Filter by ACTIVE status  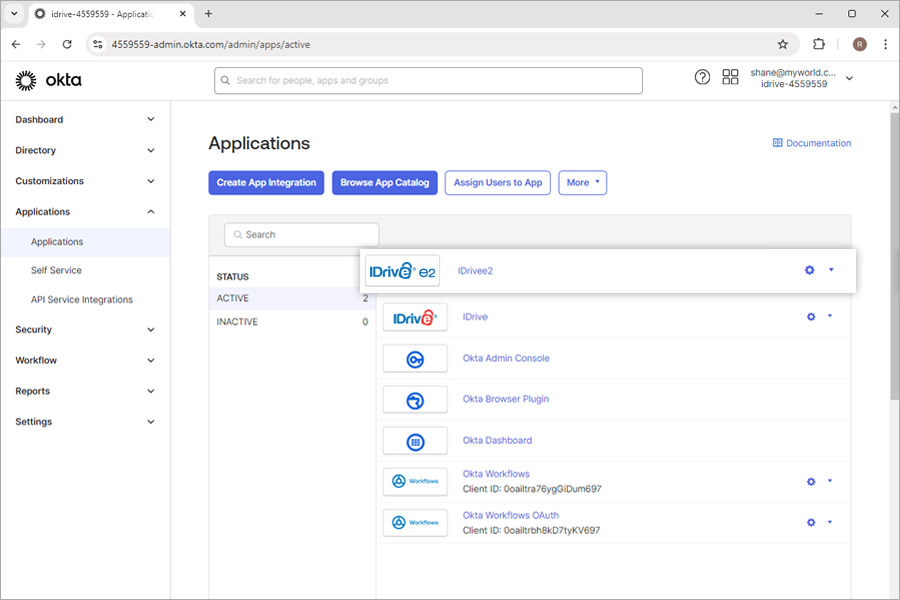292,299
